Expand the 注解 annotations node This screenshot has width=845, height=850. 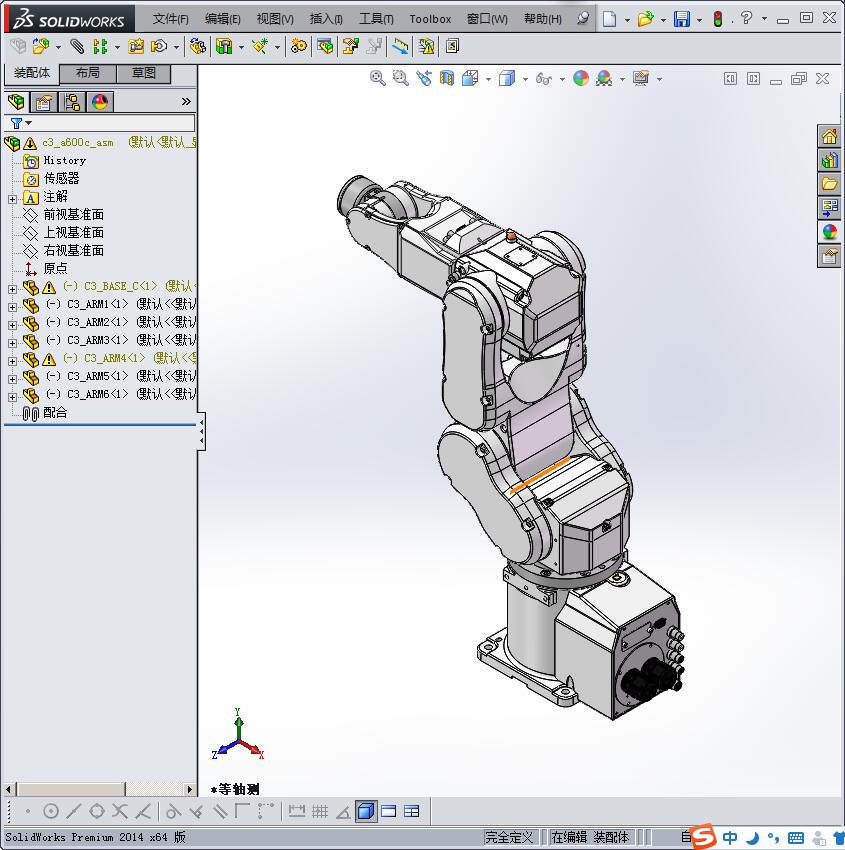click(x=12, y=199)
